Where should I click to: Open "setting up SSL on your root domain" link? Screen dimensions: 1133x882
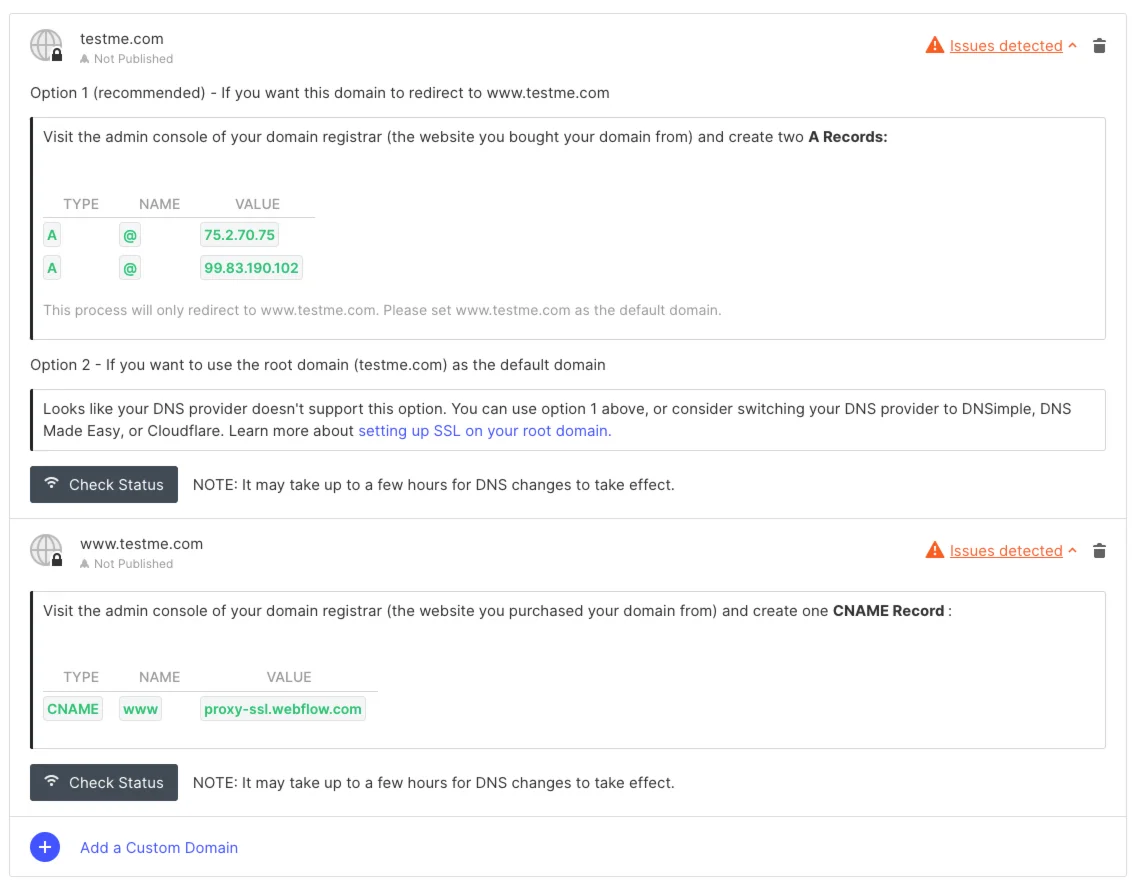(484, 430)
